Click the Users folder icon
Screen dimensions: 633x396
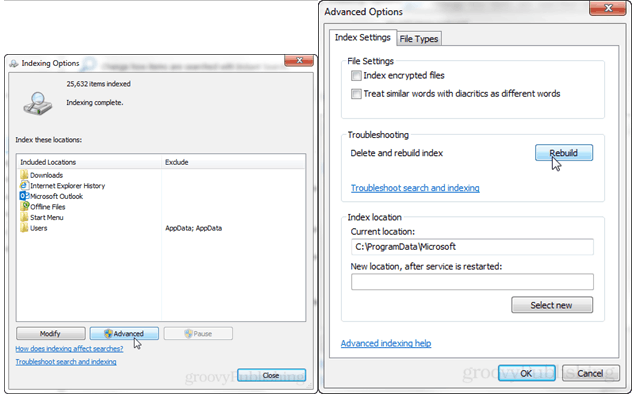(x=24, y=228)
